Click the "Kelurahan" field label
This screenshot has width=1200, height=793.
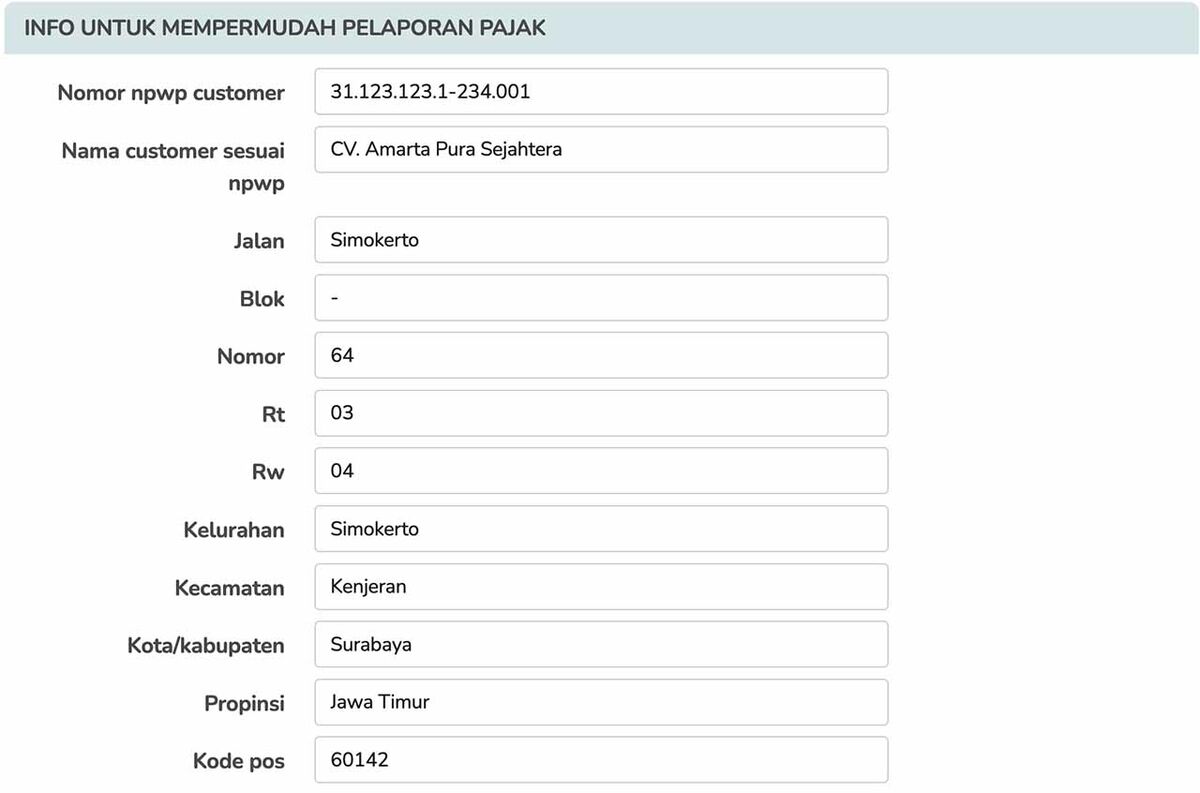point(233,530)
